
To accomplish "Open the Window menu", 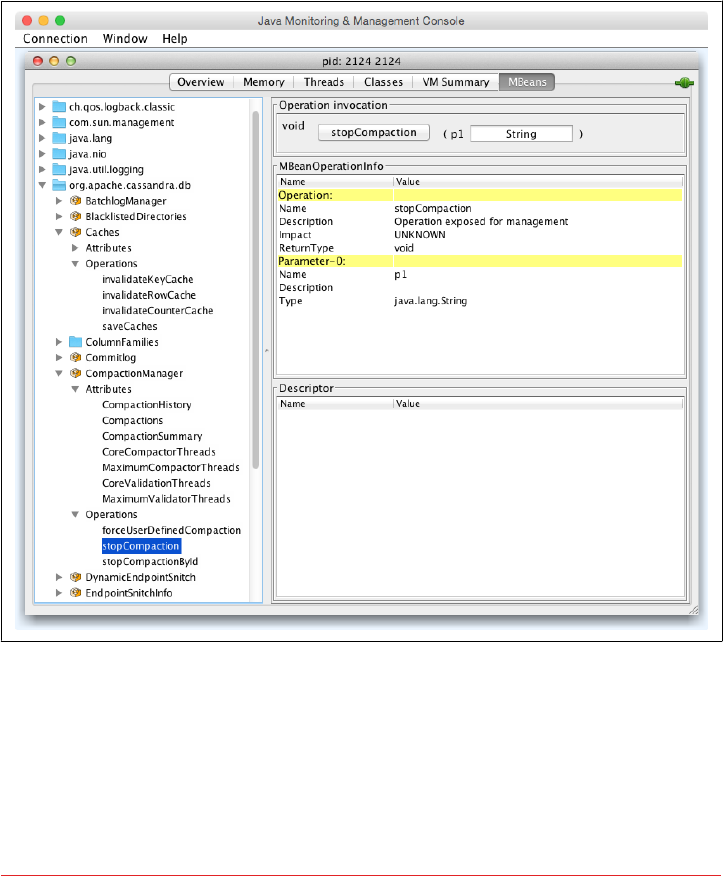I will click(x=125, y=39).
